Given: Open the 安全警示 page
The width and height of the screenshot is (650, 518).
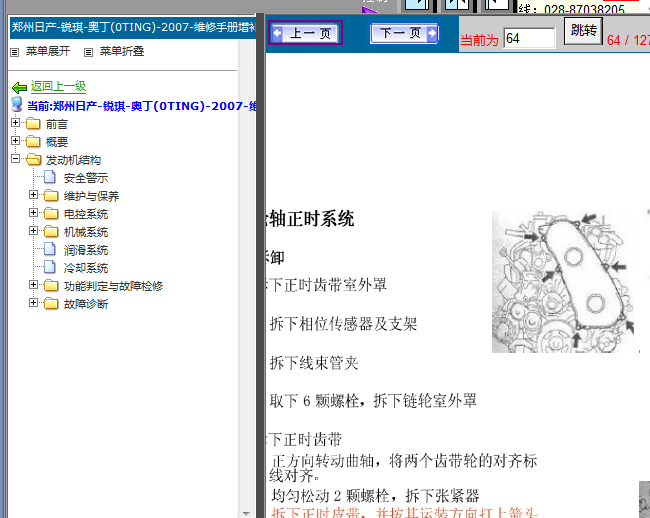Looking at the screenshot, I should (86, 178).
